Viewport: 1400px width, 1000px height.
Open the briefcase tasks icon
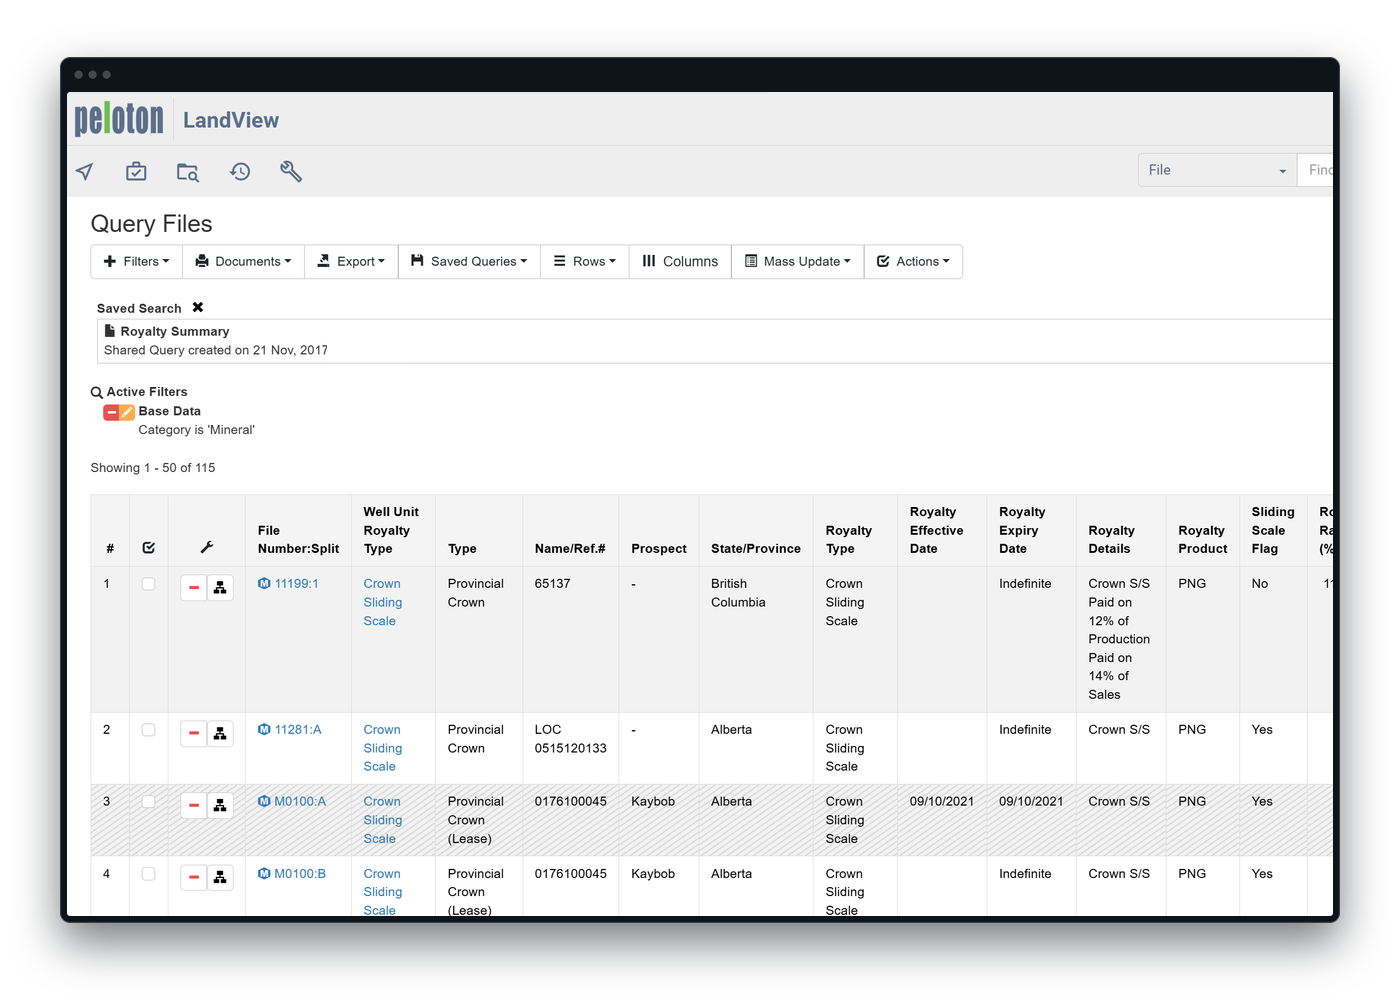[x=136, y=172]
